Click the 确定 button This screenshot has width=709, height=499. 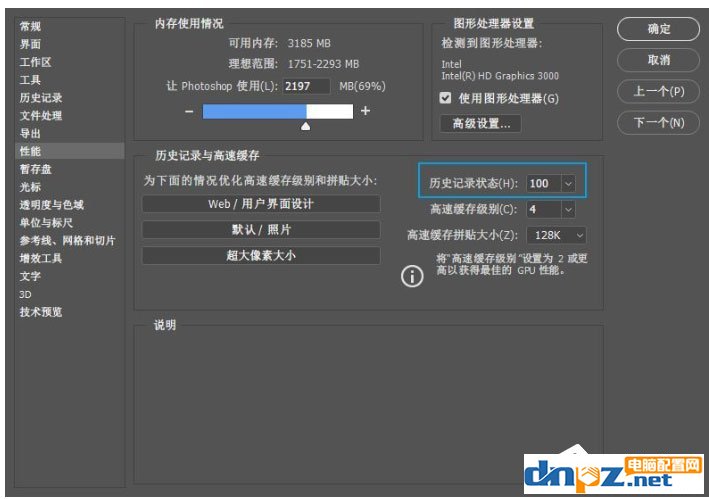[658, 29]
